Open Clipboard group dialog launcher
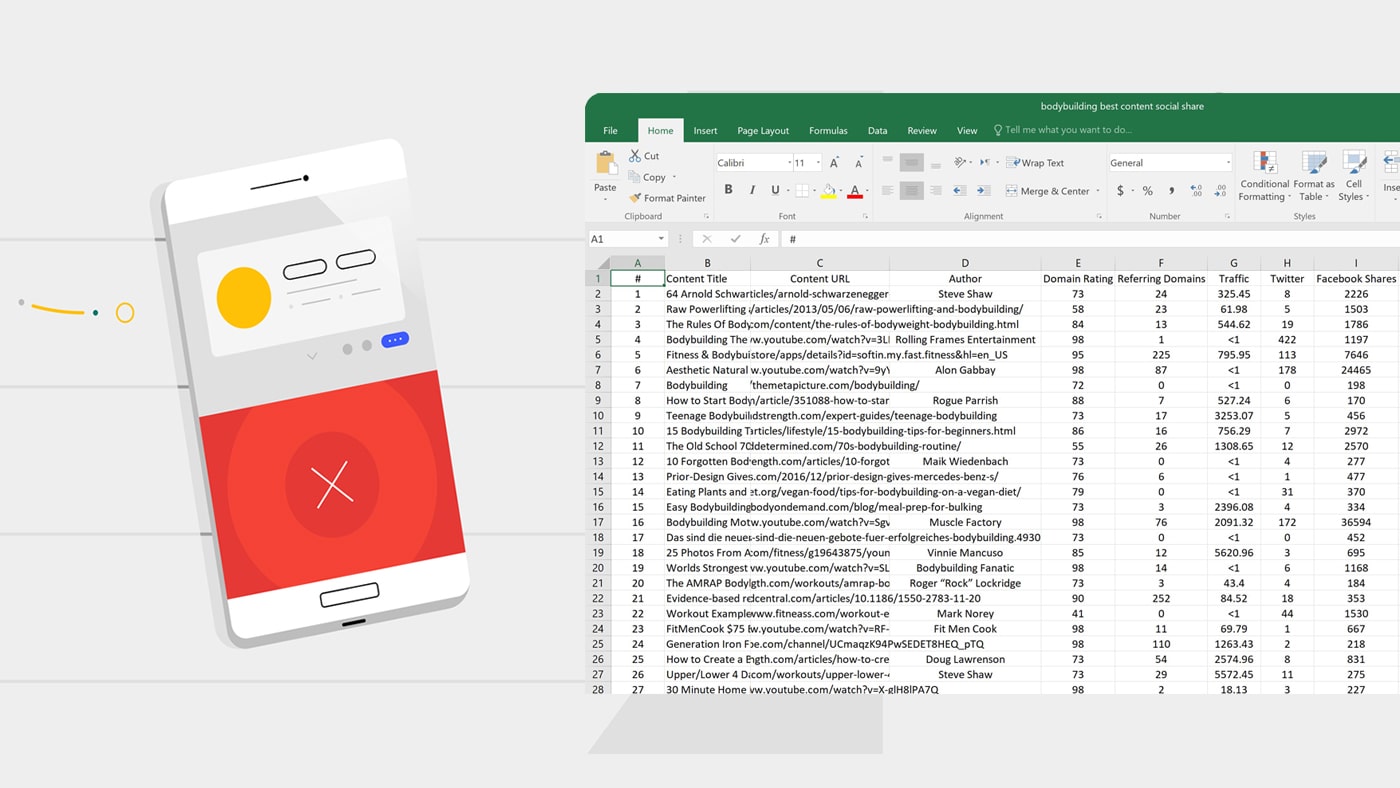This screenshot has width=1400, height=788. (x=706, y=216)
